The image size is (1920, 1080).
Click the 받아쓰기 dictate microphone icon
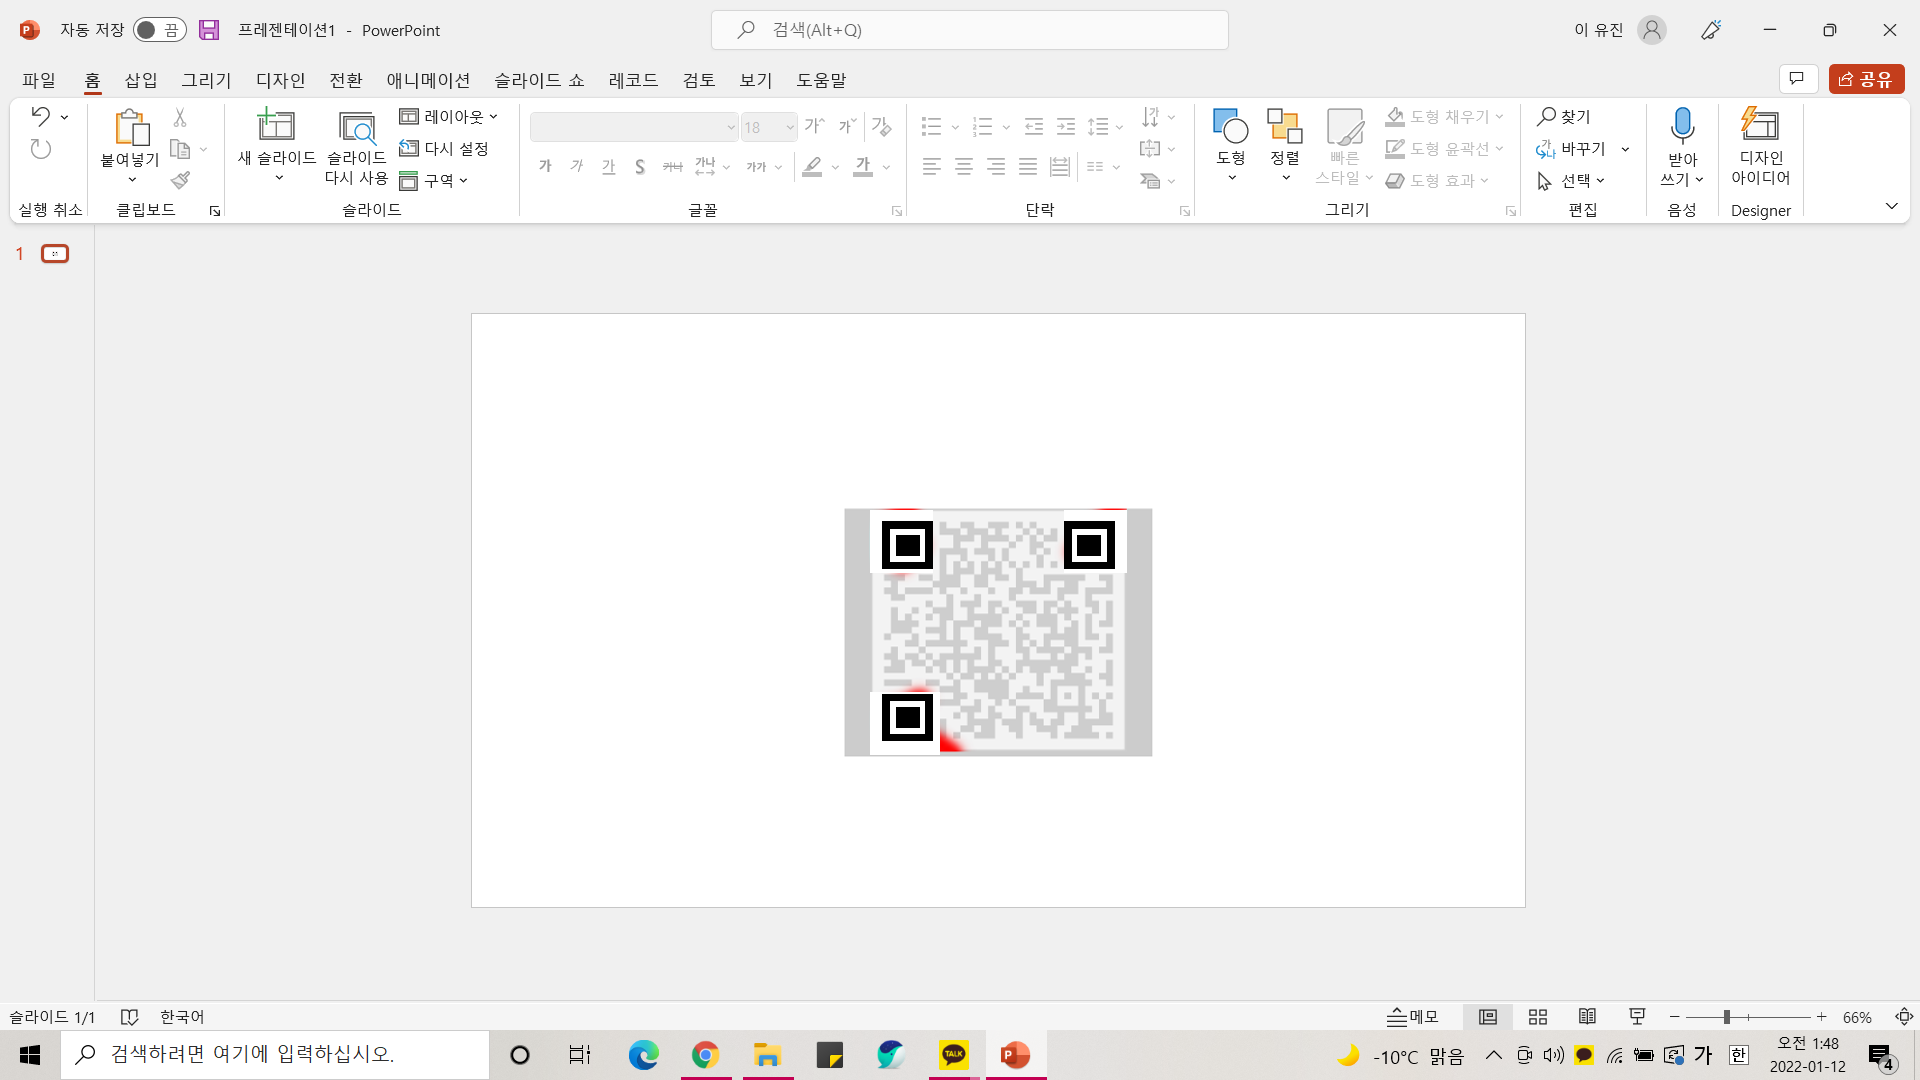pyautogui.click(x=1682, y=125)
